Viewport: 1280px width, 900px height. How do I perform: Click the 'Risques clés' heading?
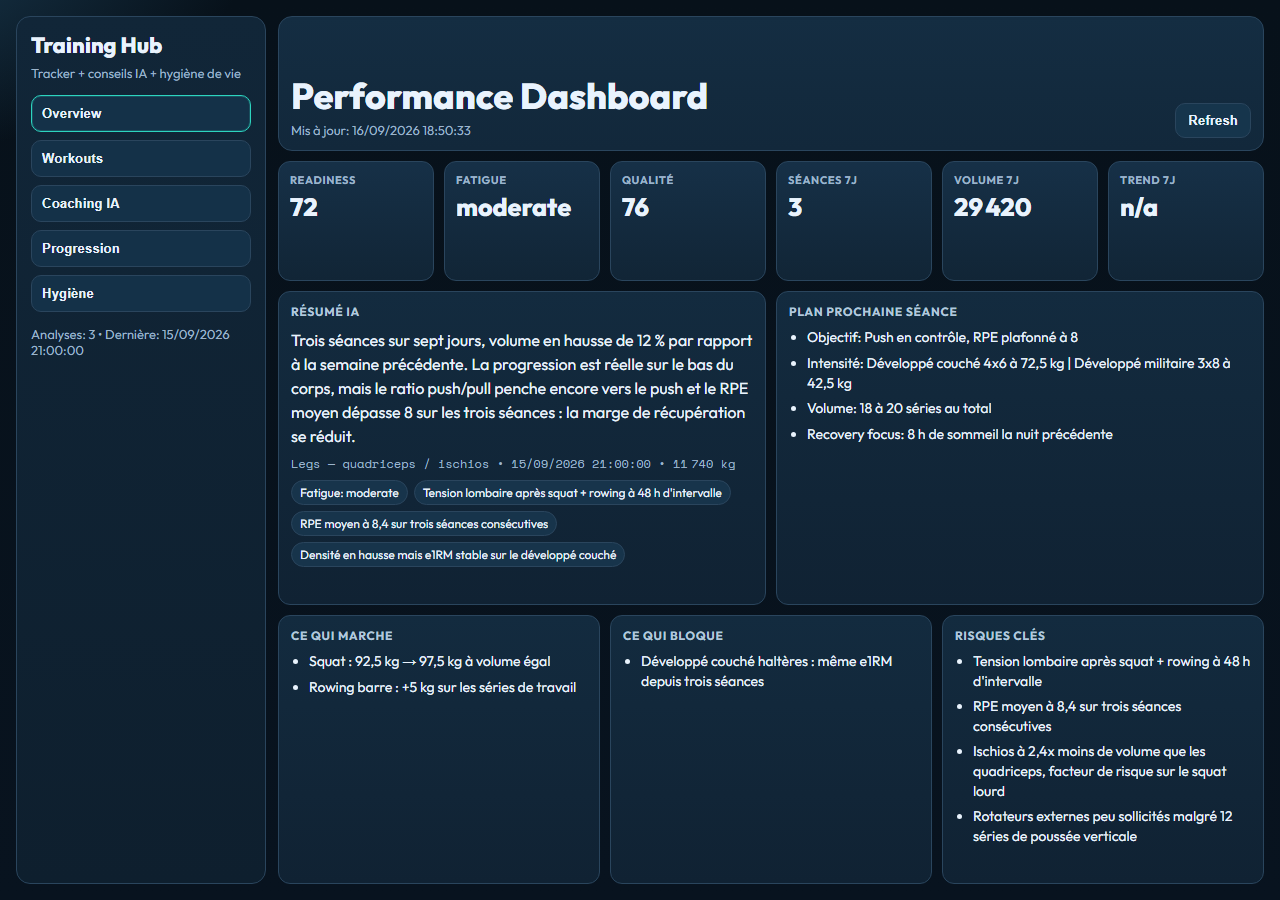pos(1000,636)
